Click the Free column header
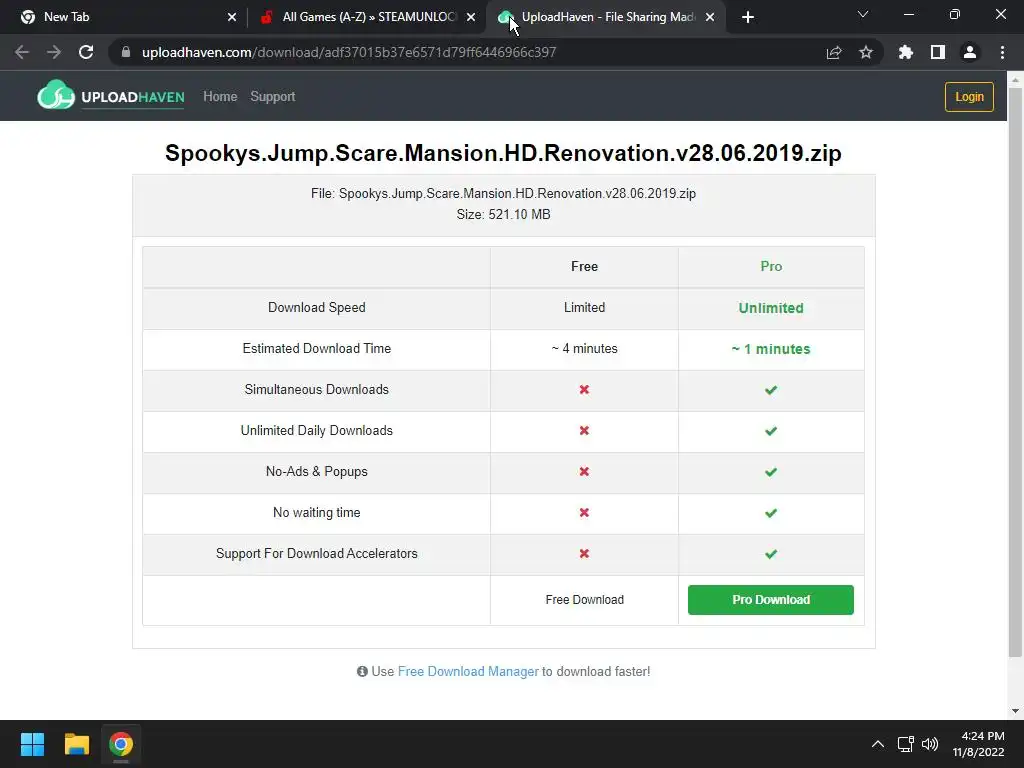The width and height of the screenshot is (1024, 768). click(584, 266)
